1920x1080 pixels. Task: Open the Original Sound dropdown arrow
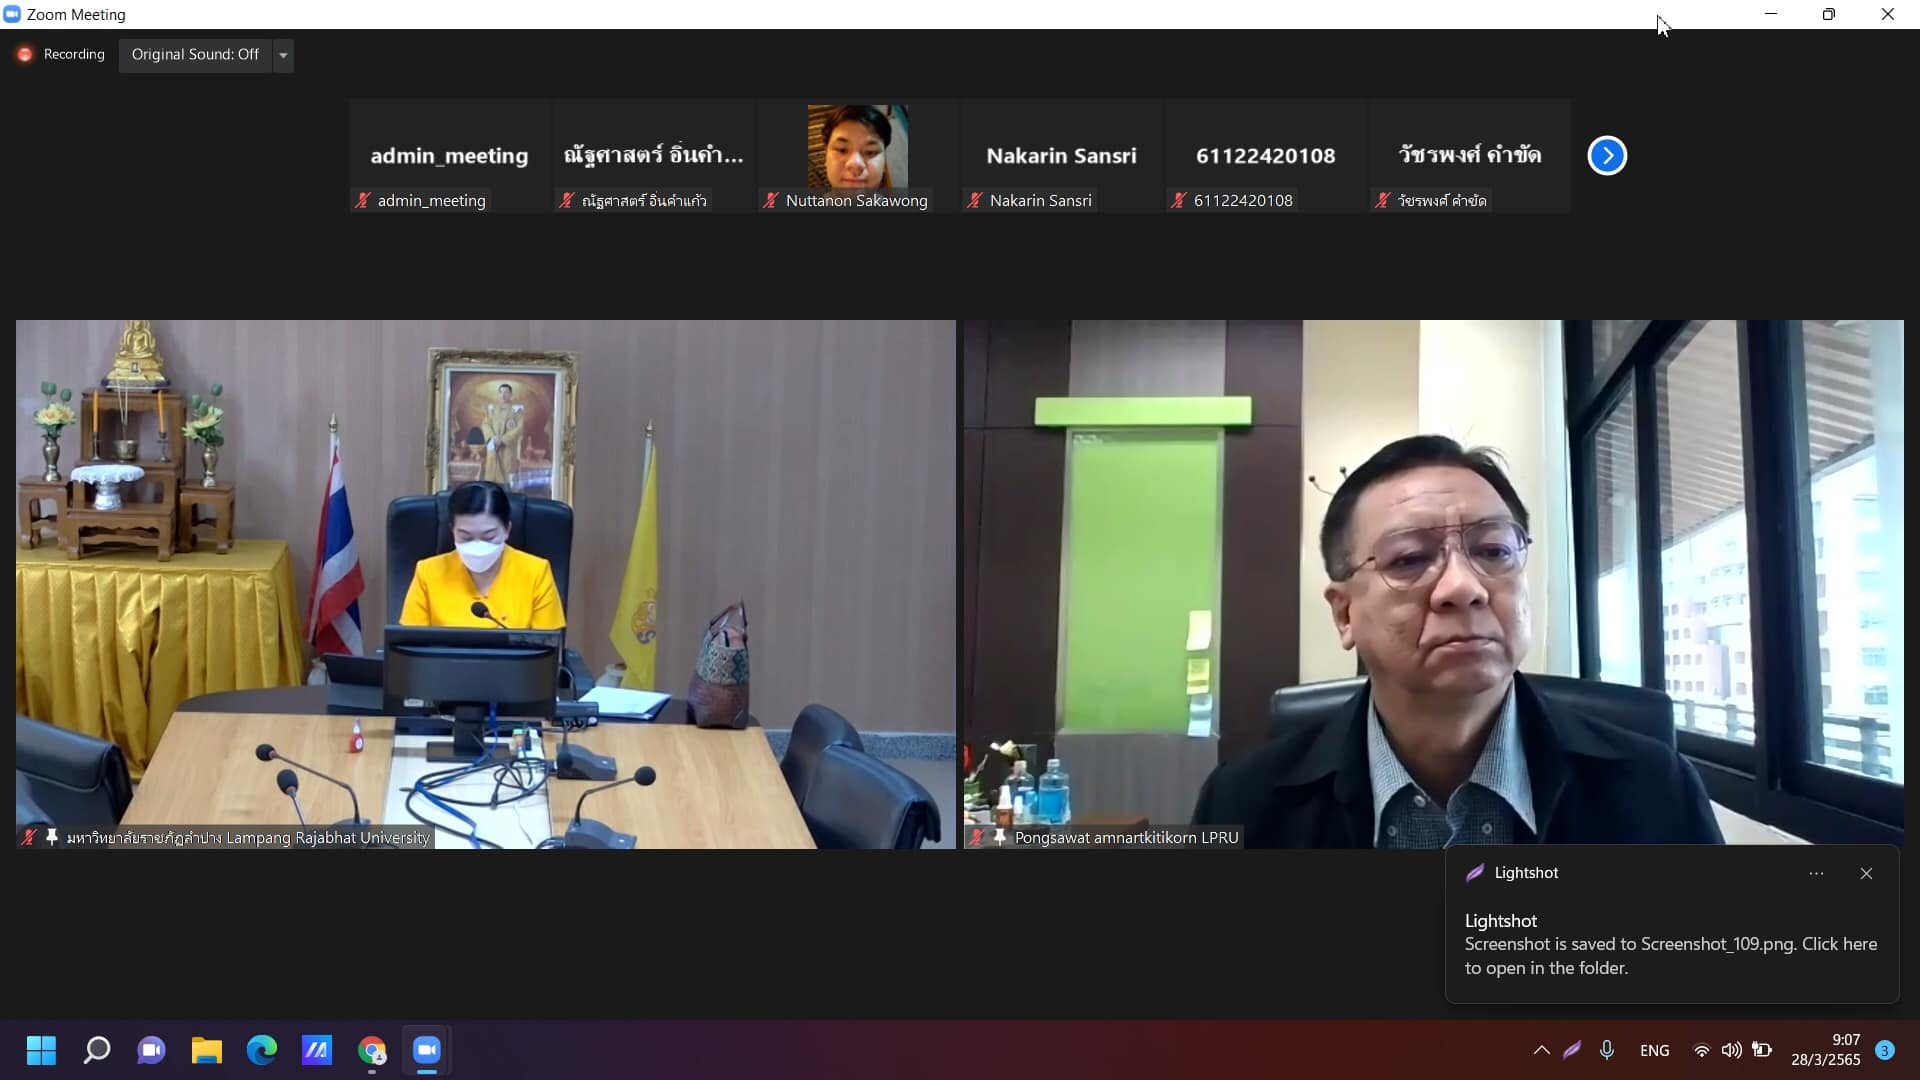tap(284, 55)
